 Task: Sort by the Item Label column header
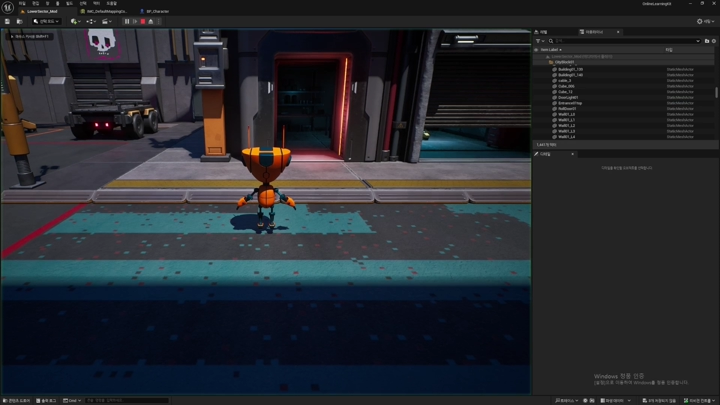coord(550,50)
